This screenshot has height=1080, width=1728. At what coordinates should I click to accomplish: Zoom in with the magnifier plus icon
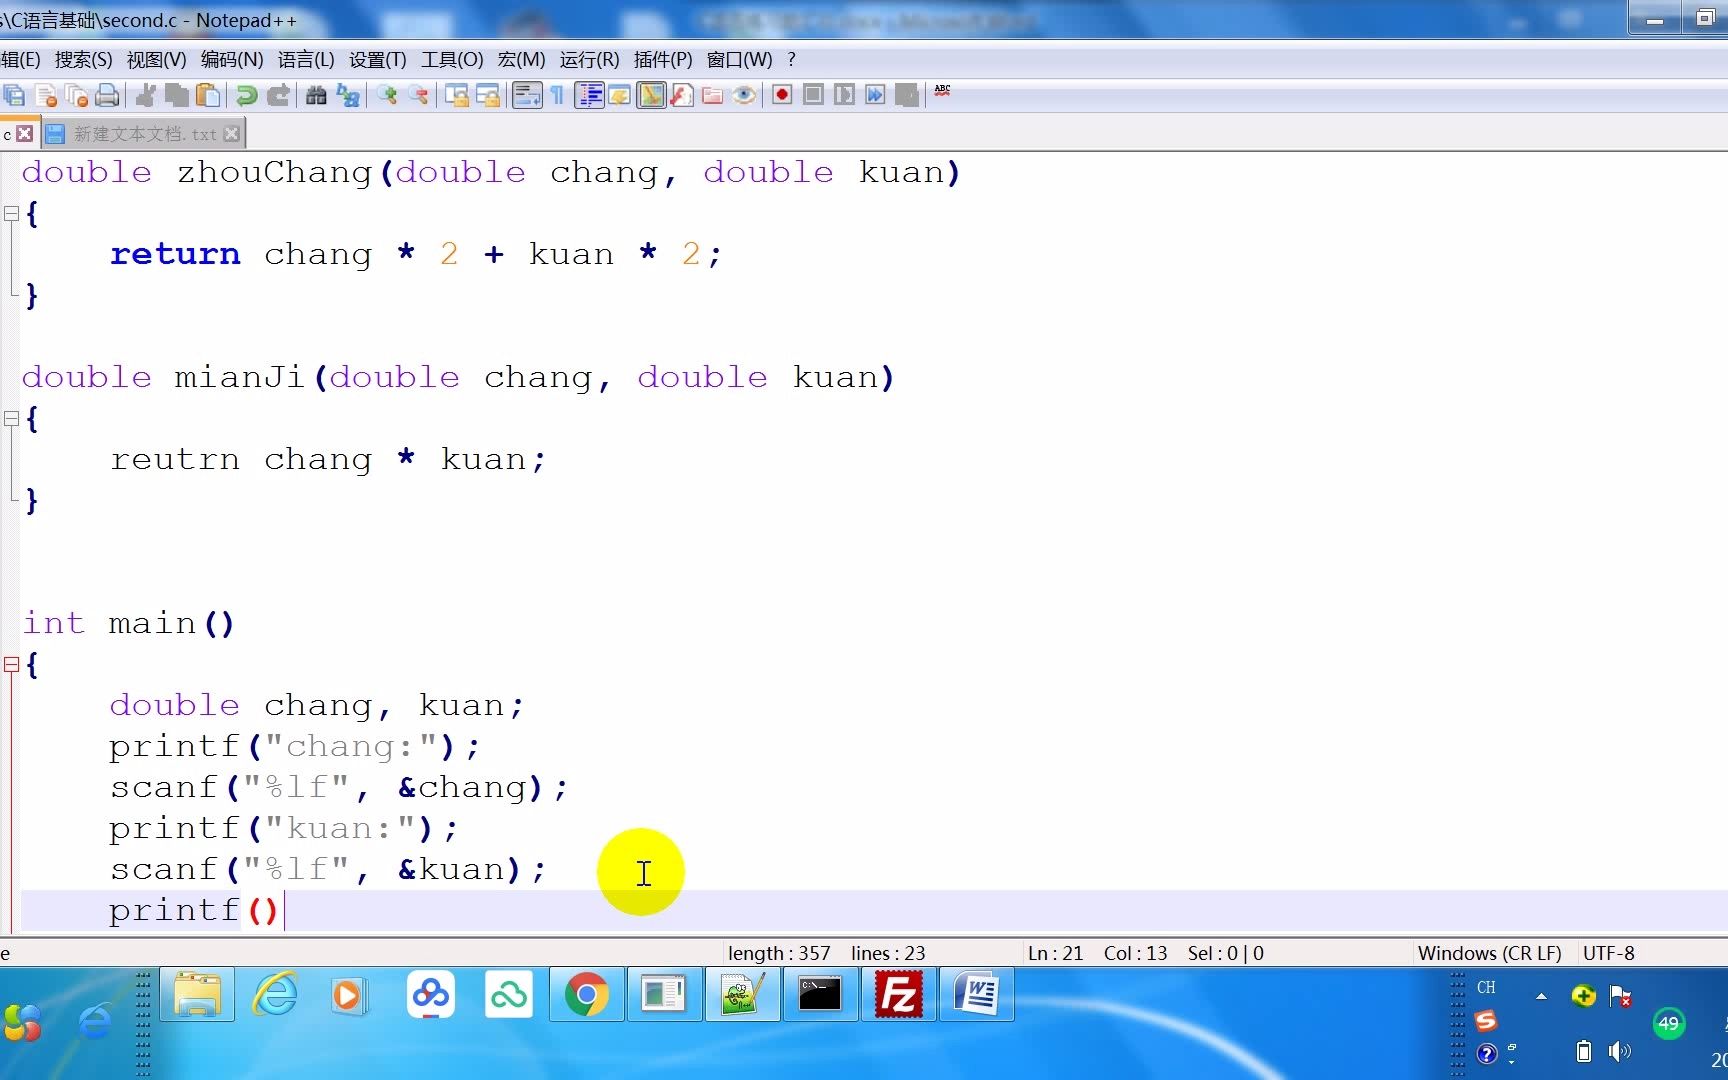(x=387, y=95)
